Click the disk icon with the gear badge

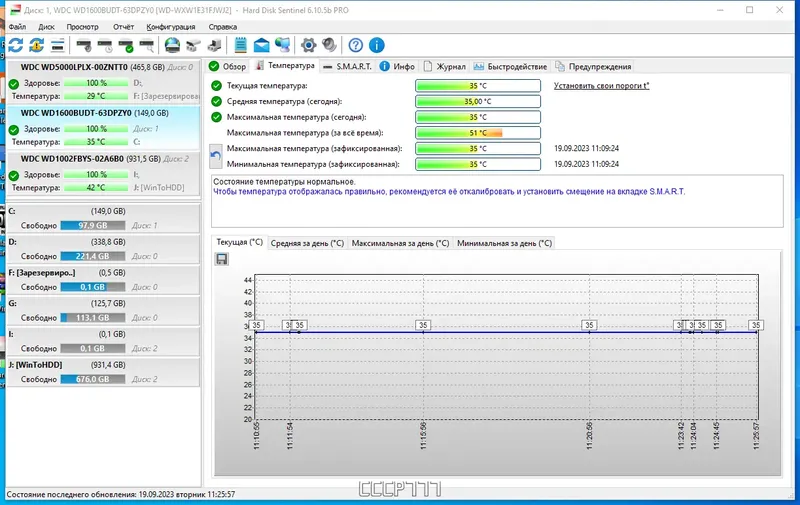coord(84,45)
